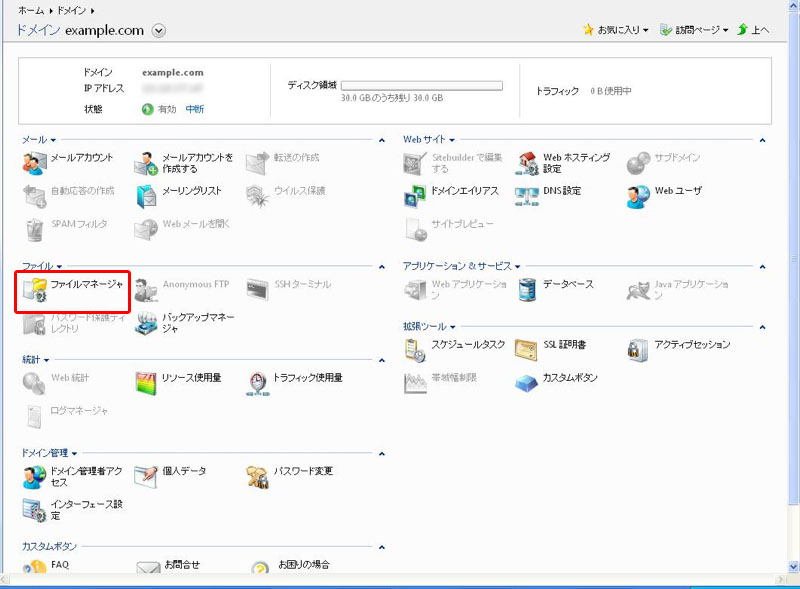Viewport: 800px width, 589px height.
Task: Collapse the メール section with its arrow
Action: pyautogui.click(x=382, y=140)
